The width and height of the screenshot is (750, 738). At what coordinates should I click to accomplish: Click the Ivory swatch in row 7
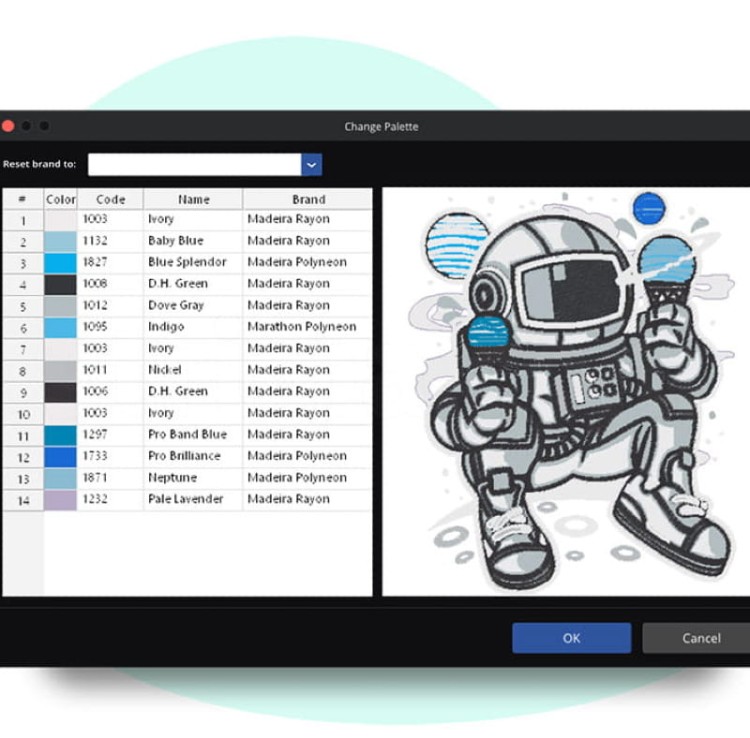(60, 349)
